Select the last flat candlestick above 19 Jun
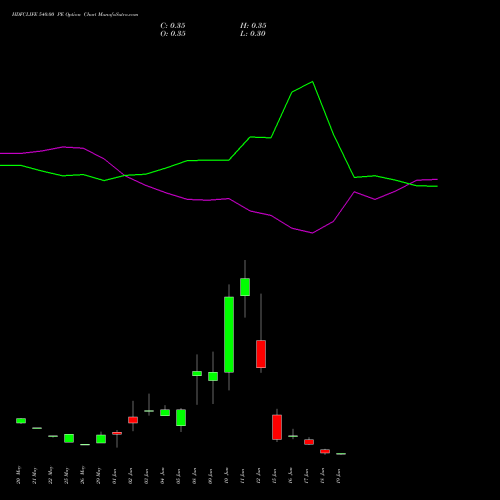Viewport: 500px width, 500px height. click(341, 454)
